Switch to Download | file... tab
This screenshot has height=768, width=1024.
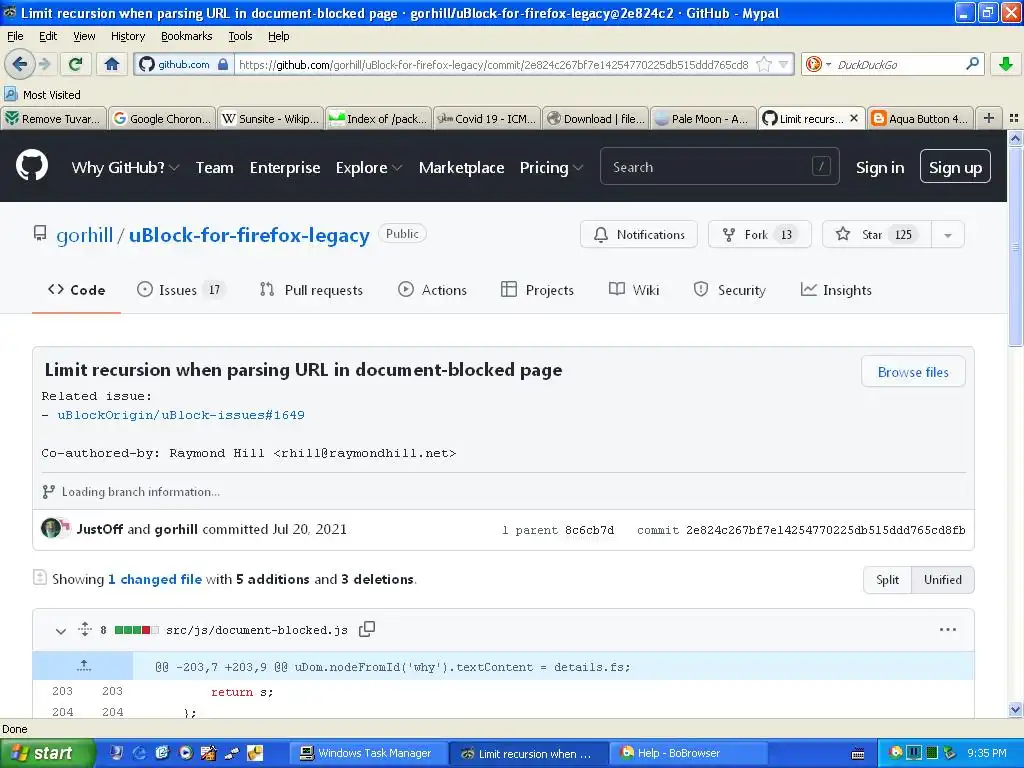[x=596, y=118]
